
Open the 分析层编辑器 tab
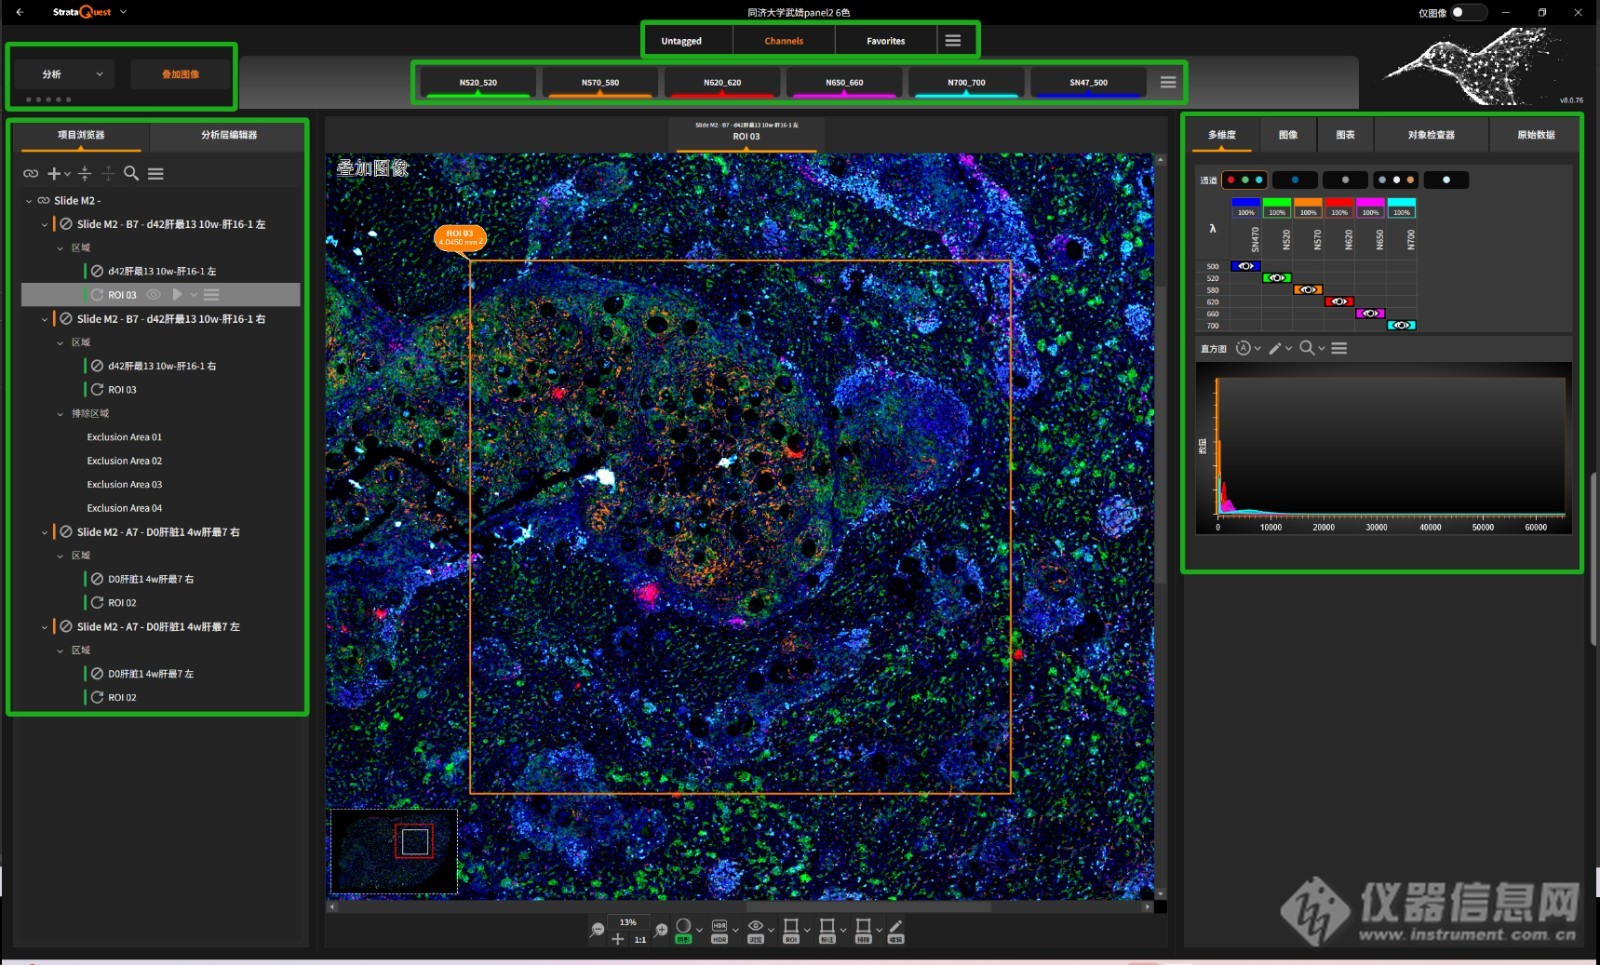pyautogui.click(x=229, y=135)
